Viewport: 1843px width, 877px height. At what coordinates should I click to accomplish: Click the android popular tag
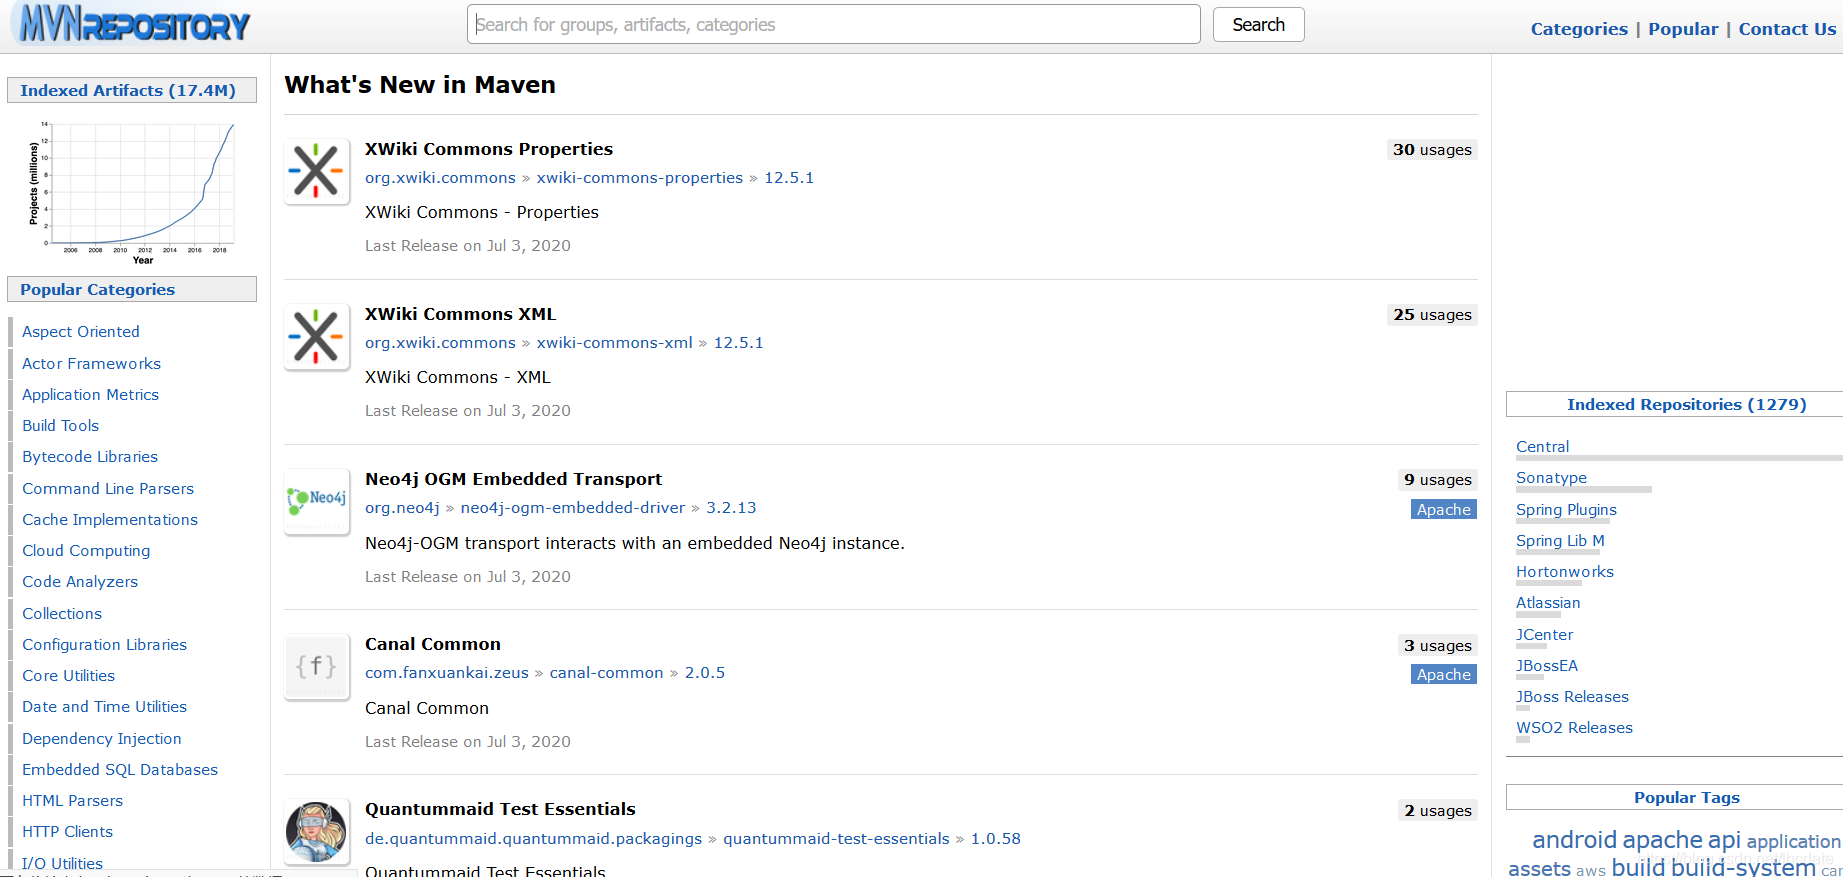[x=1574, y=839]
